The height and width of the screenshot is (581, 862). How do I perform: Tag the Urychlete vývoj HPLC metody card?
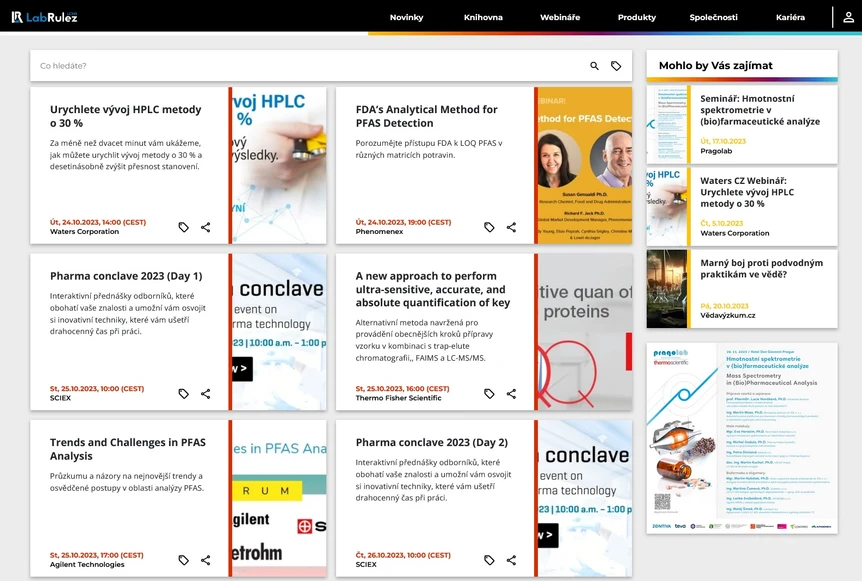pyautogui.click(x=184, y=227)
